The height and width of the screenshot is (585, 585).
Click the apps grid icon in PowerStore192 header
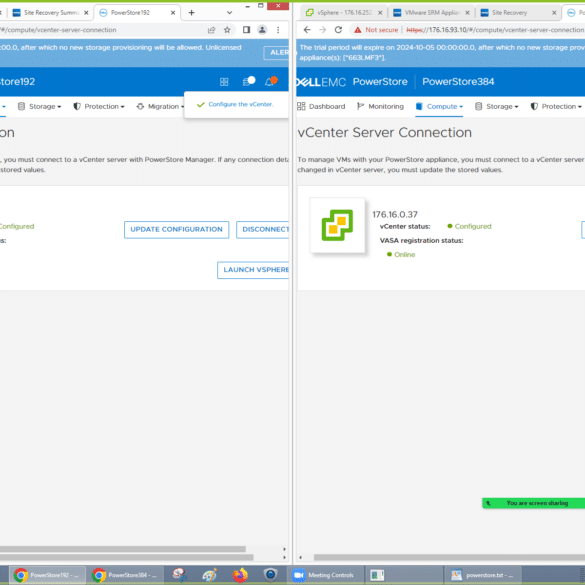[224, 82]
